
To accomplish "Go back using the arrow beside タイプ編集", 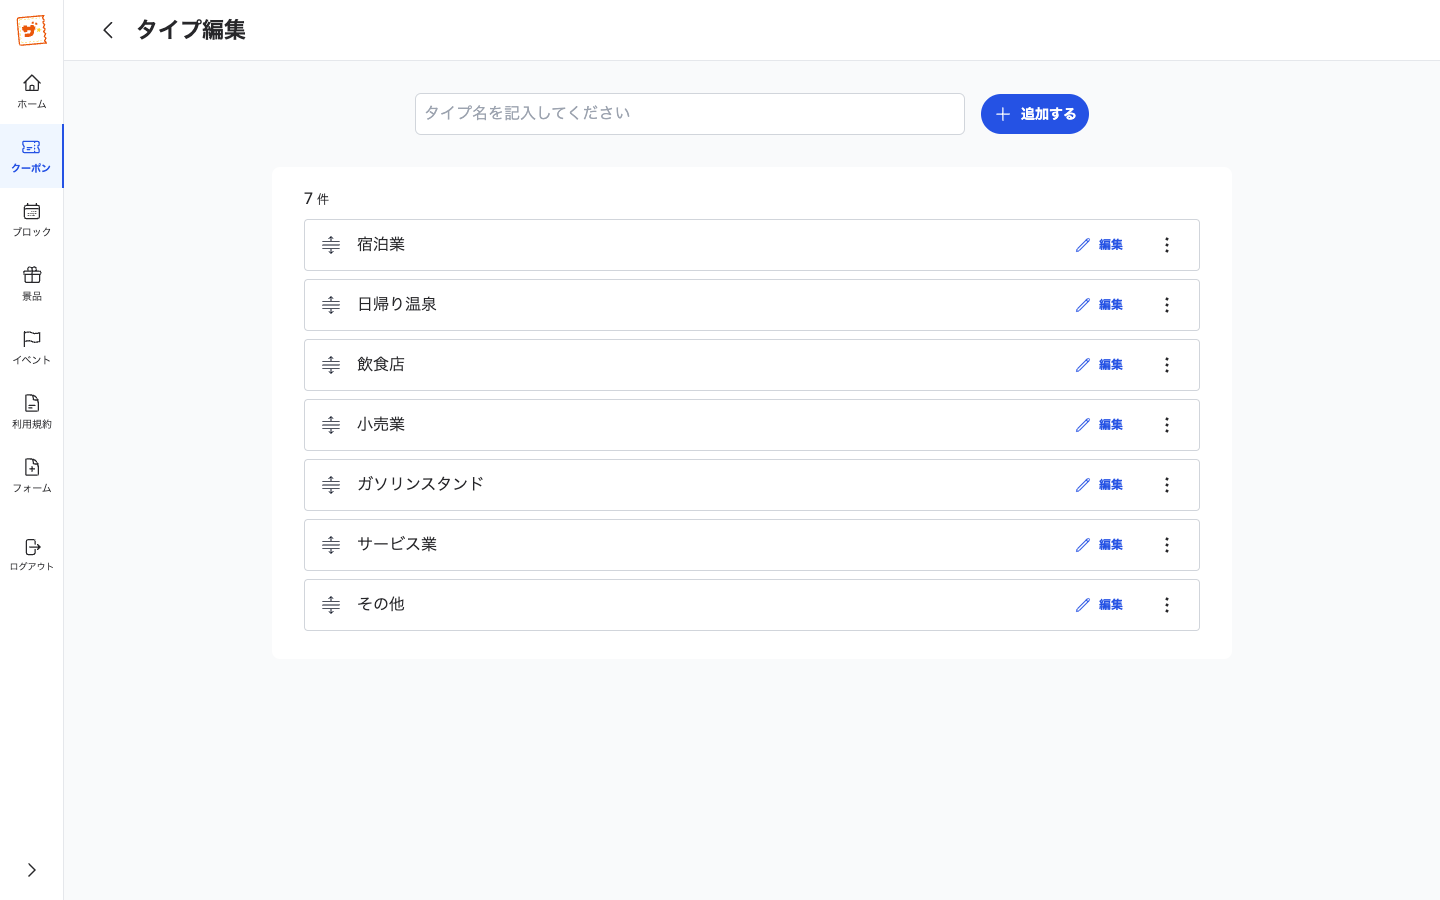I will [x=108, y=30].
